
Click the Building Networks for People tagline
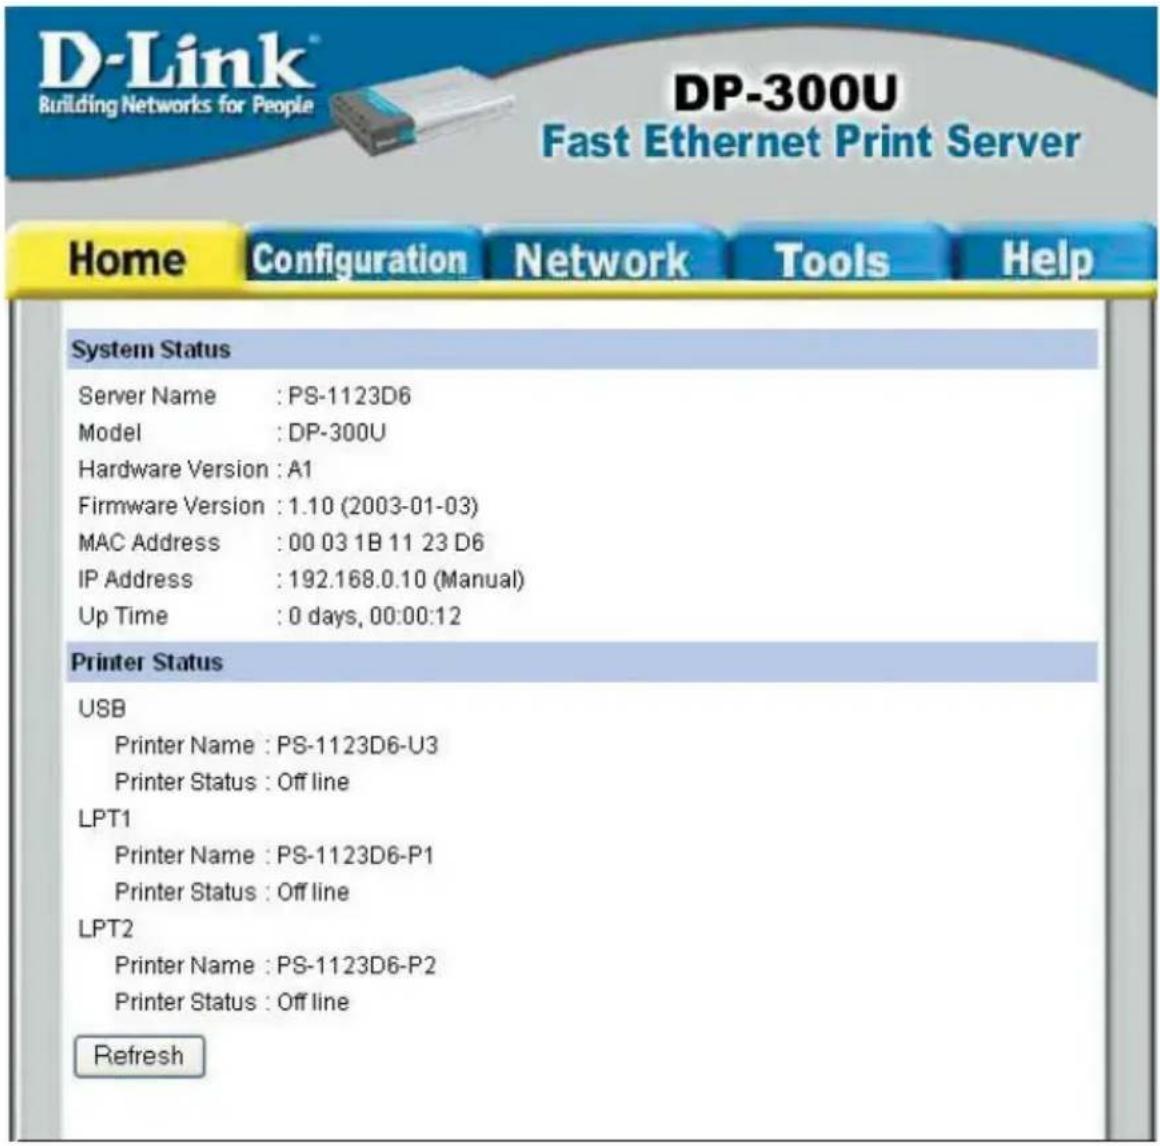point(176,105)
